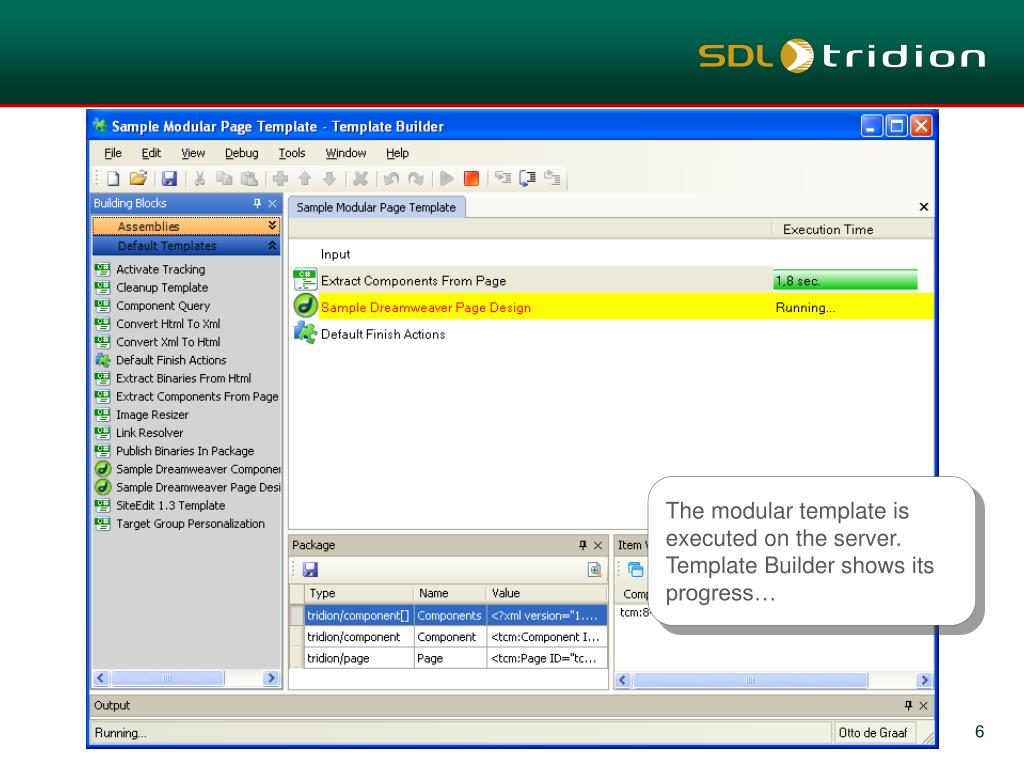Click the Delete X toolbar icon

tap(360, 178)
